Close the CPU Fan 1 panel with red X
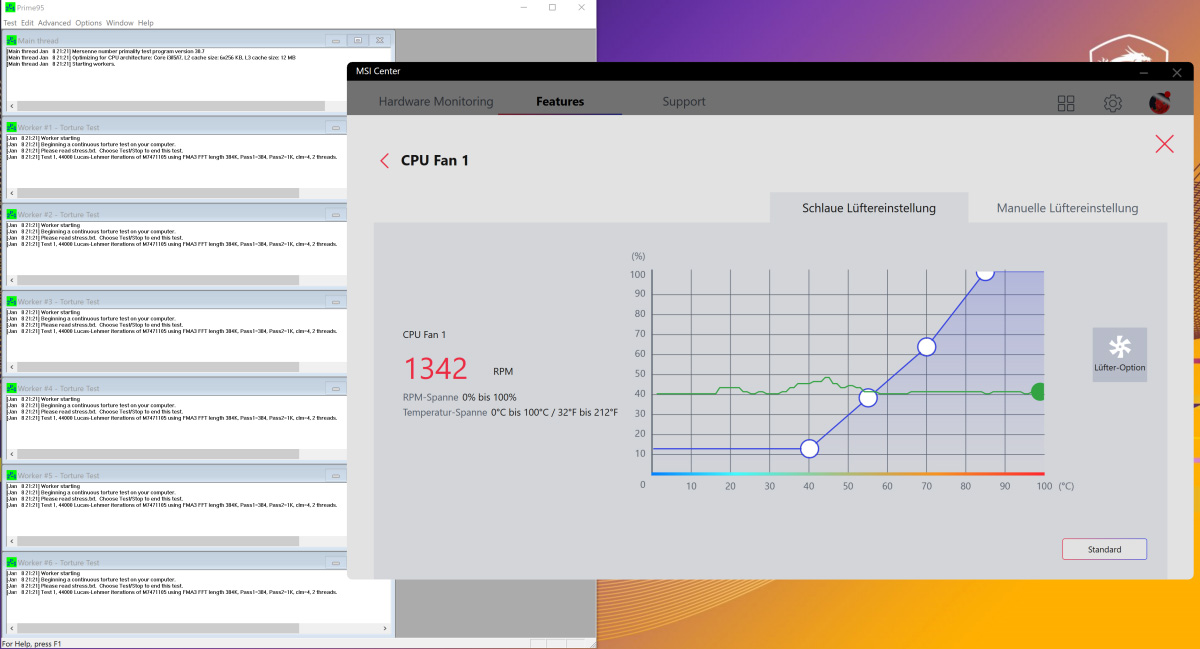The image size is (1200, 649). pos(1164,143)
